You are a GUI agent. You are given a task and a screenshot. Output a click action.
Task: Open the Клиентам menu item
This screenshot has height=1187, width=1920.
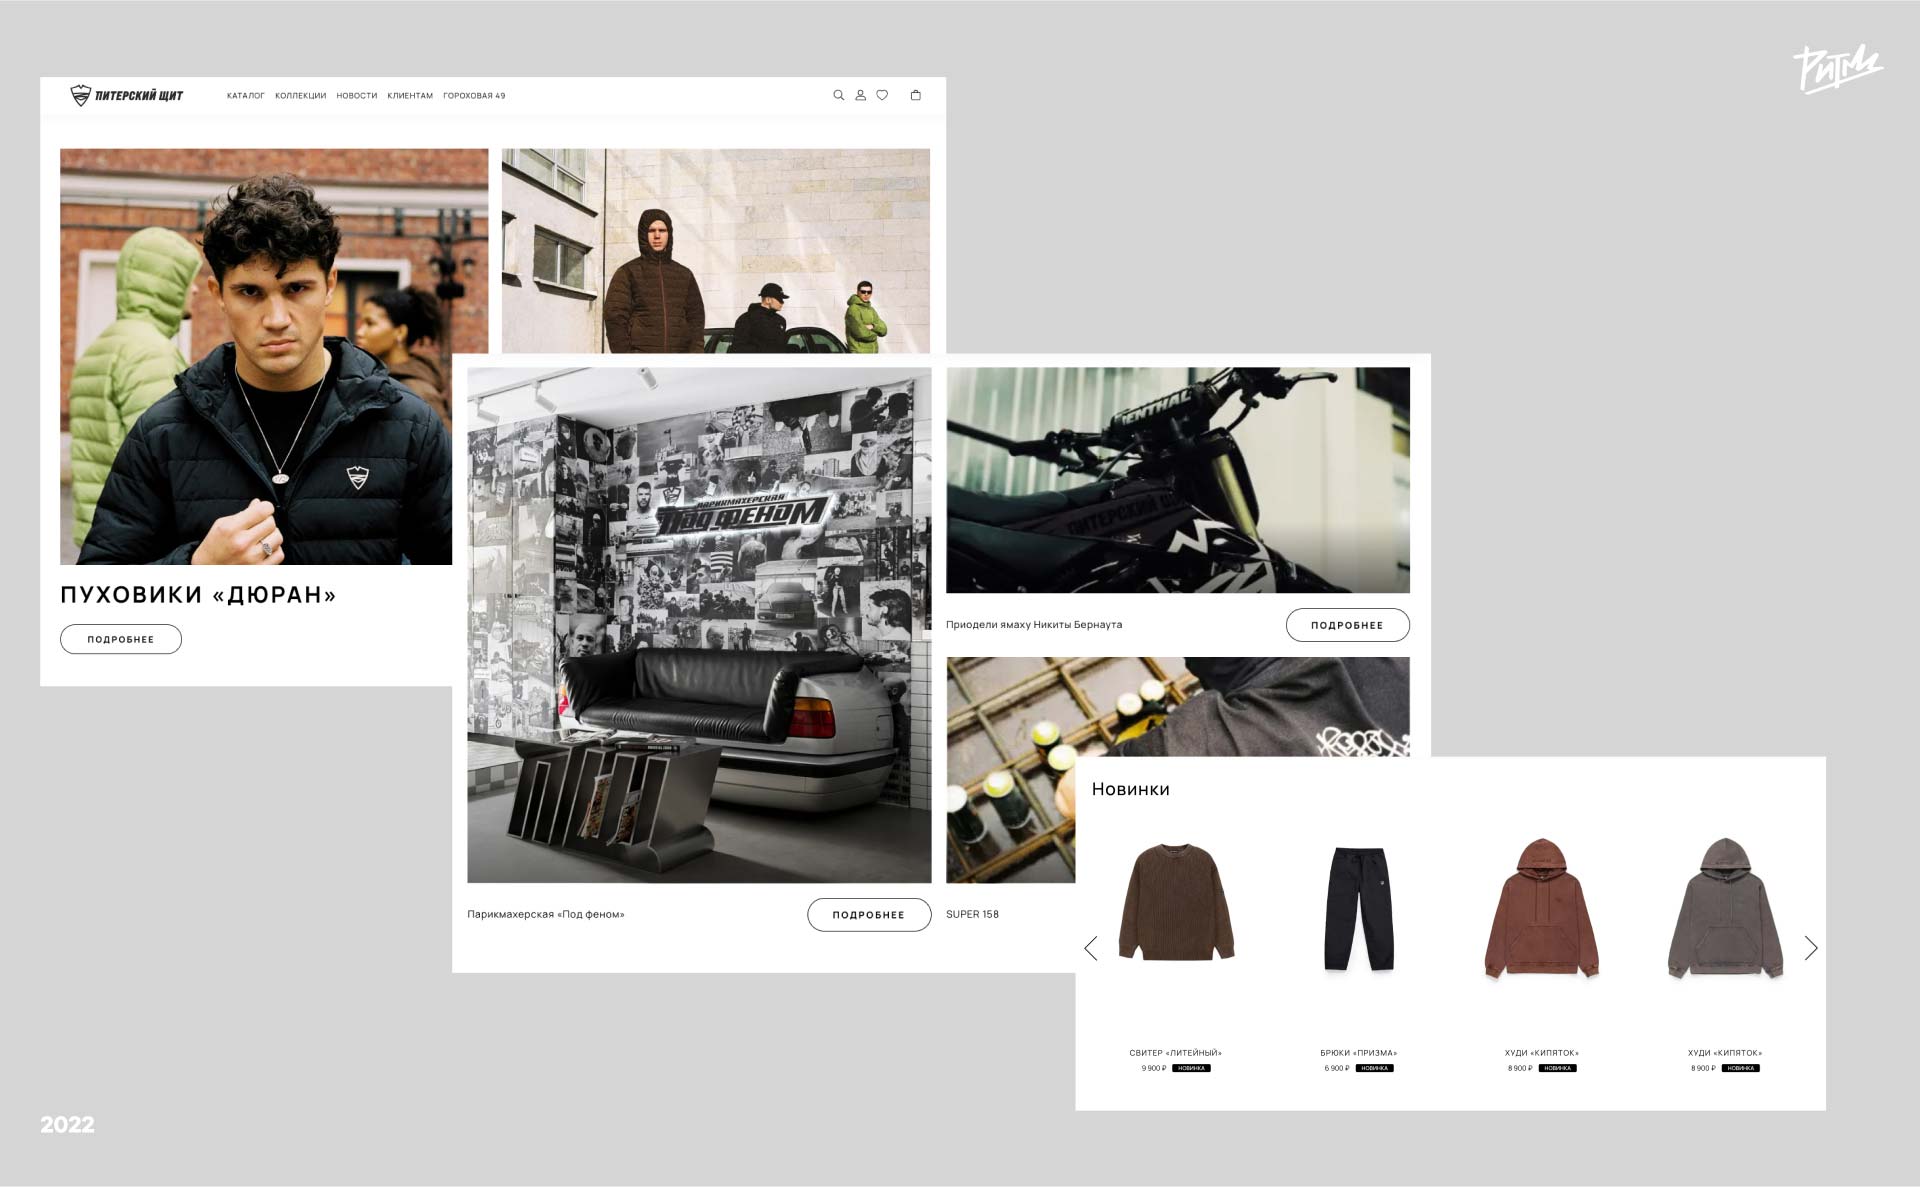(410, 96)
